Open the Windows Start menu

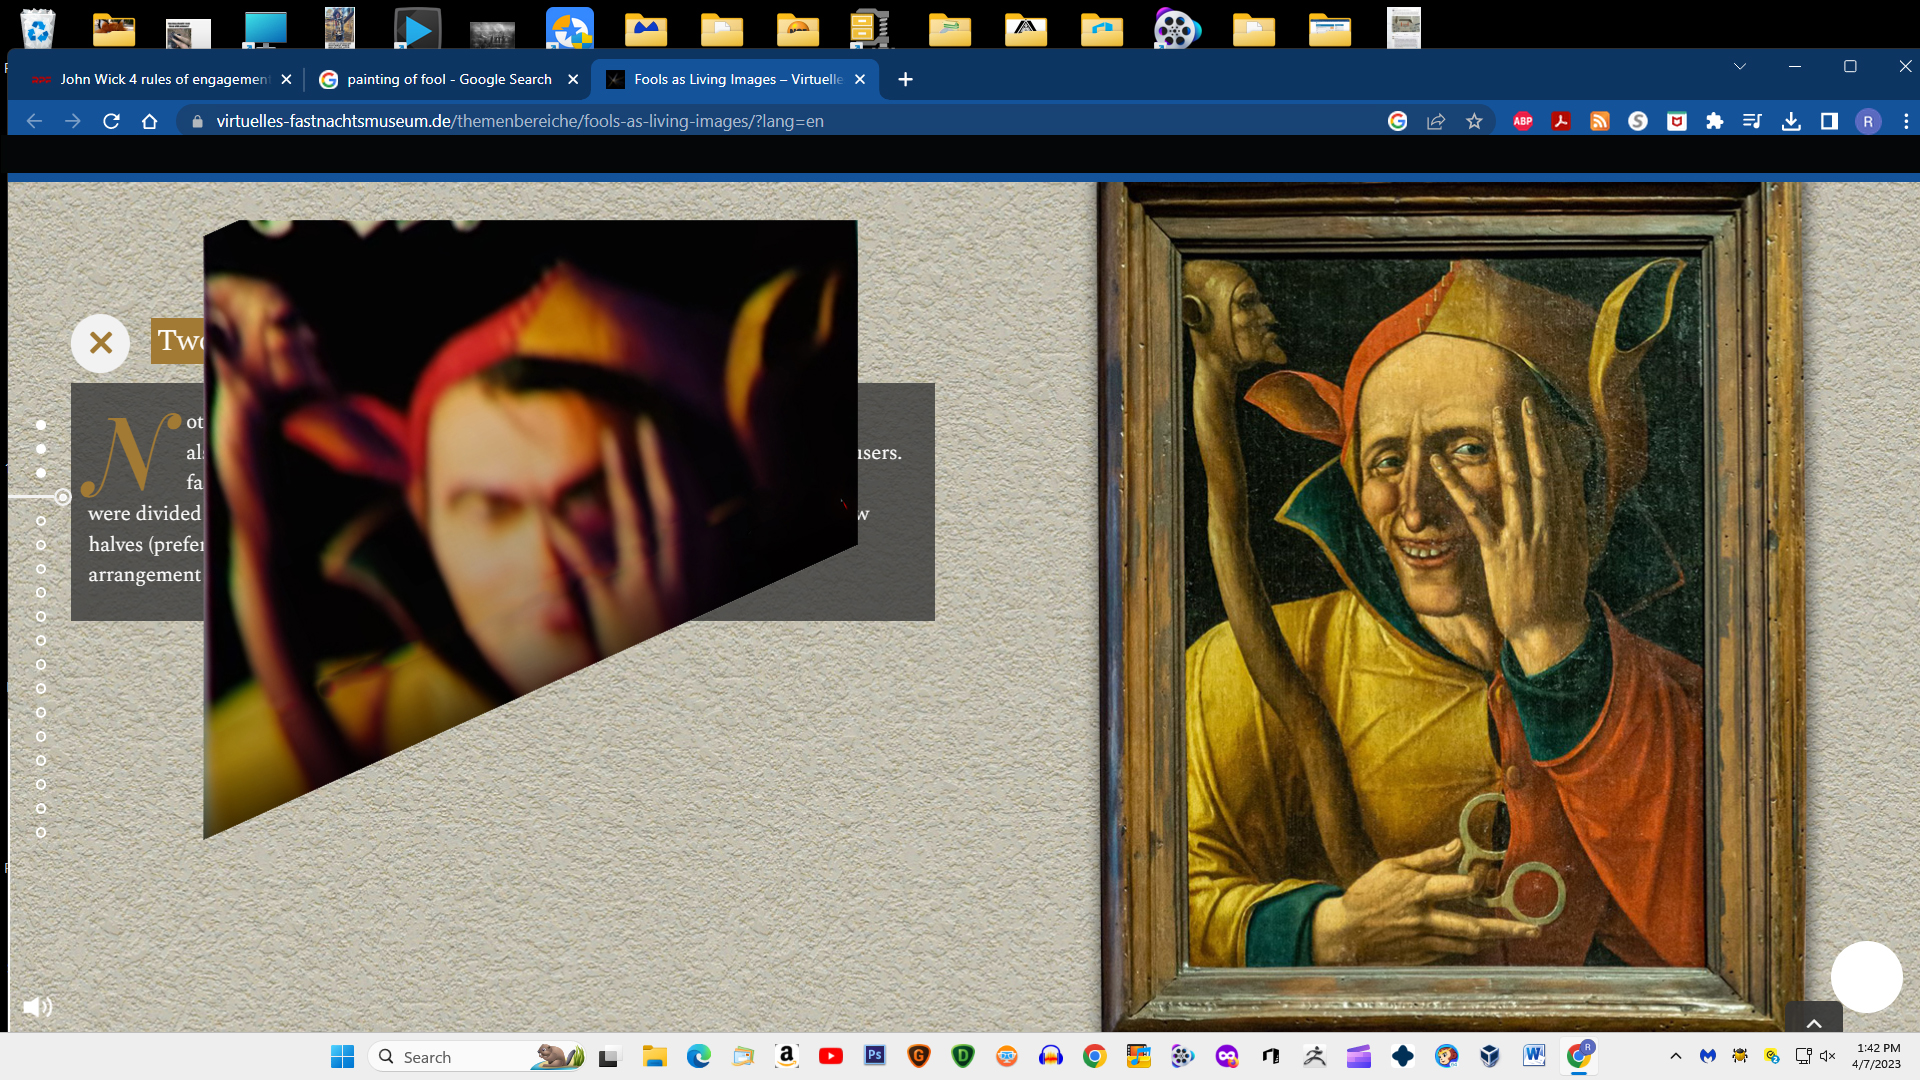click(342, 1057)
